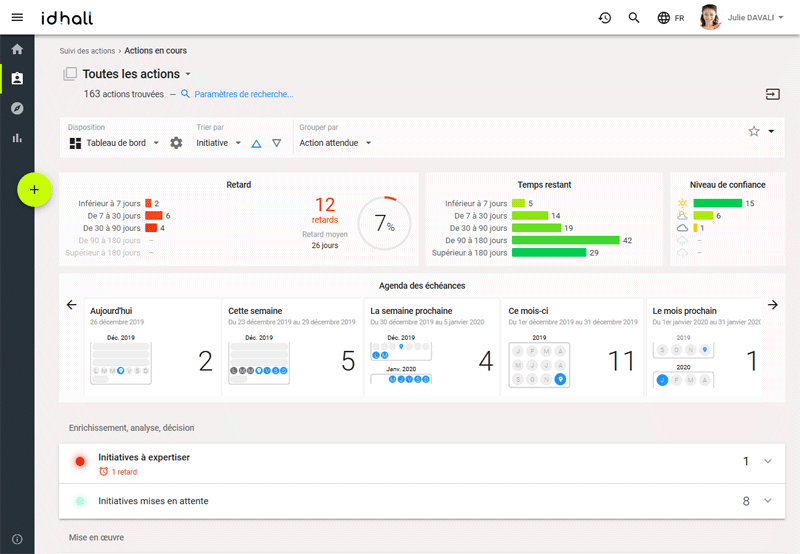
Task: Click the export icon at top right
Action: 772,94
